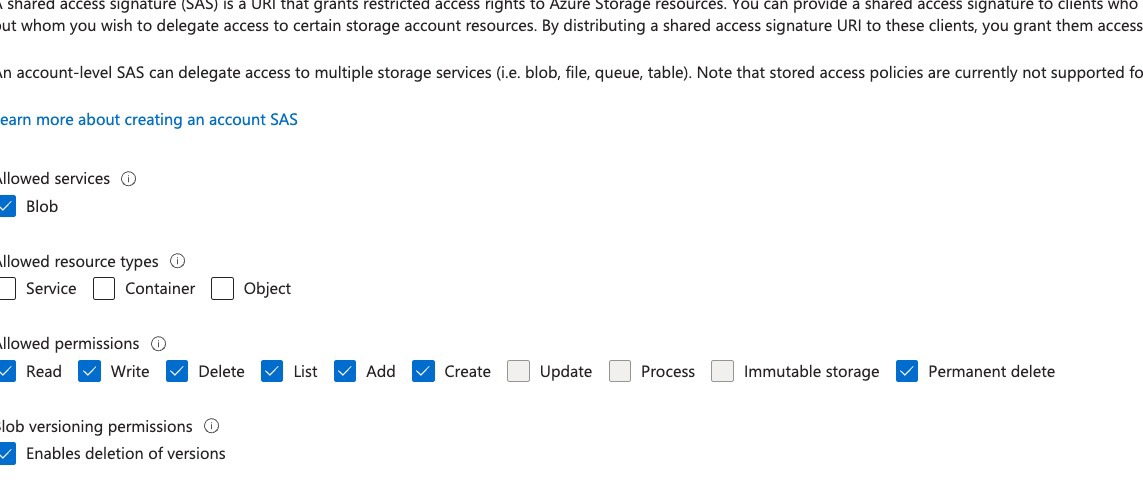This screenshot has height=485, width=1143.
Task: Disable the Write permission checkbox
Action: click(90, 371)
